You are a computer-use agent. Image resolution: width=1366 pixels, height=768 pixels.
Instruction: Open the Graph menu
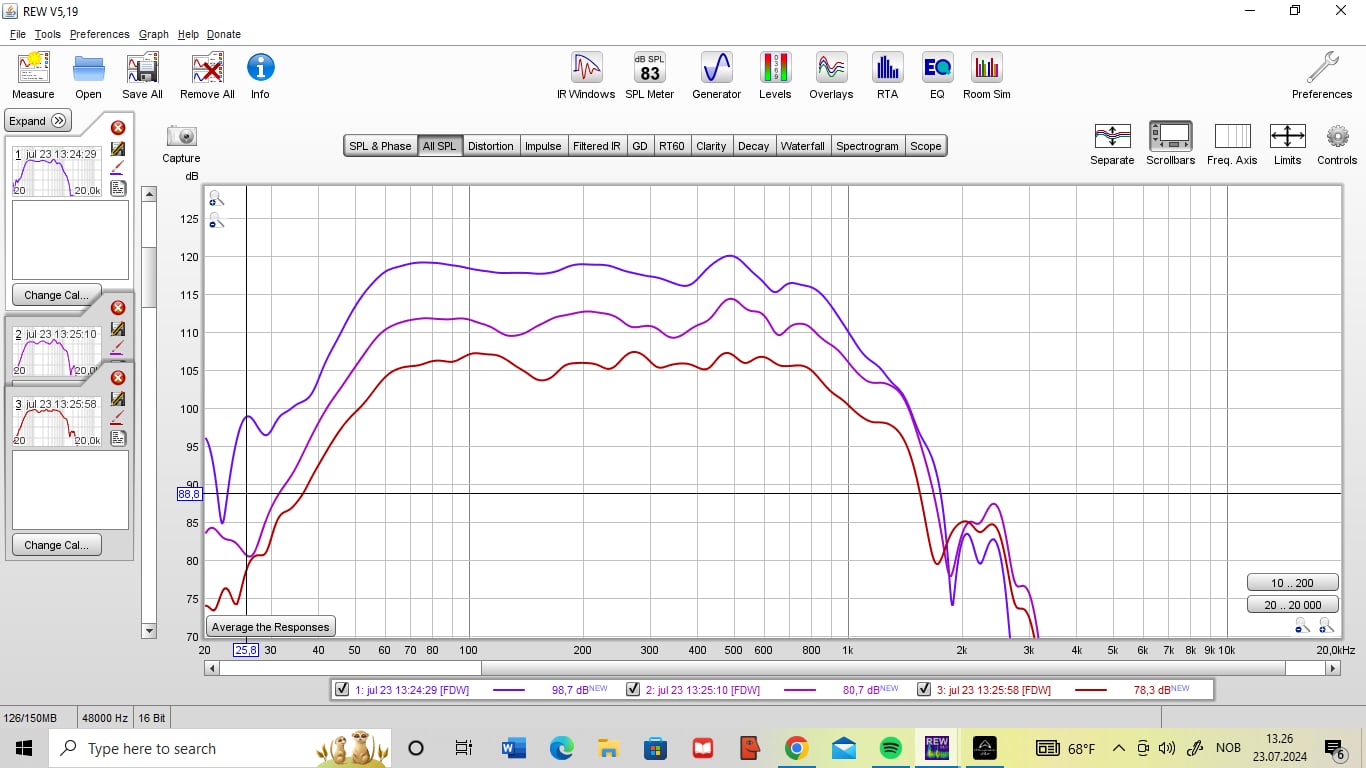tap(153, 34)
